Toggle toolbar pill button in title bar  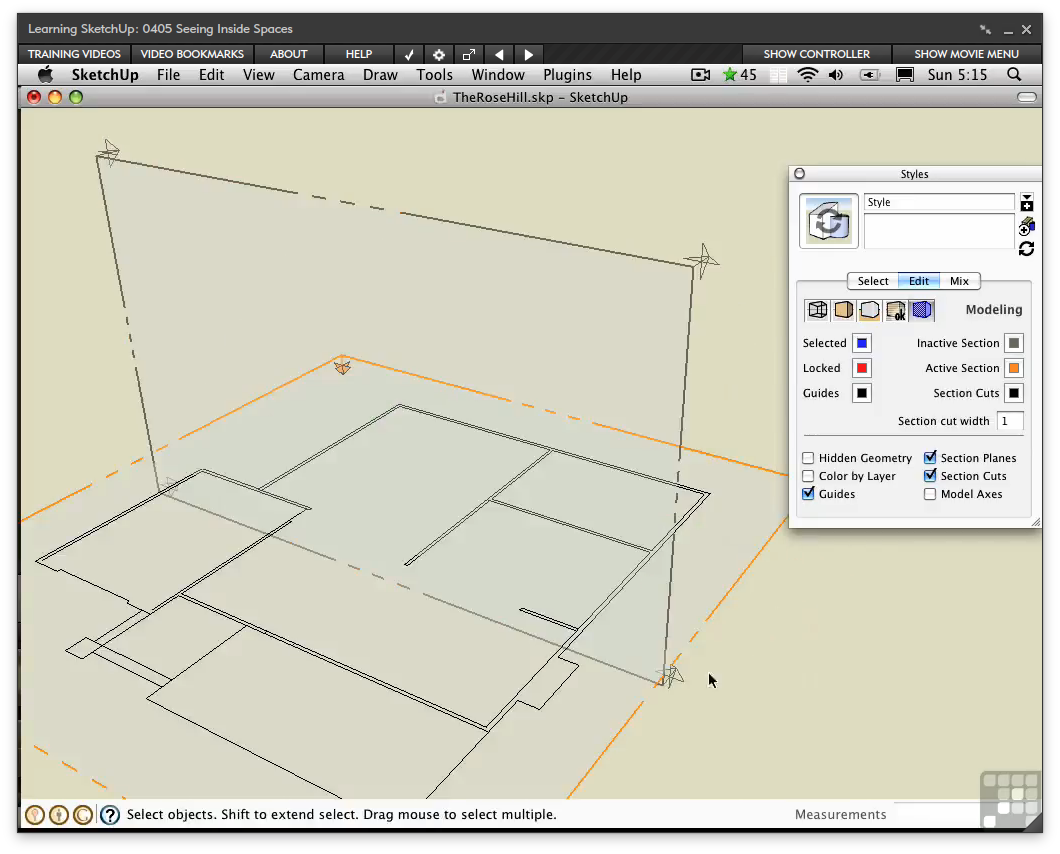click(x=1026, y=97)
